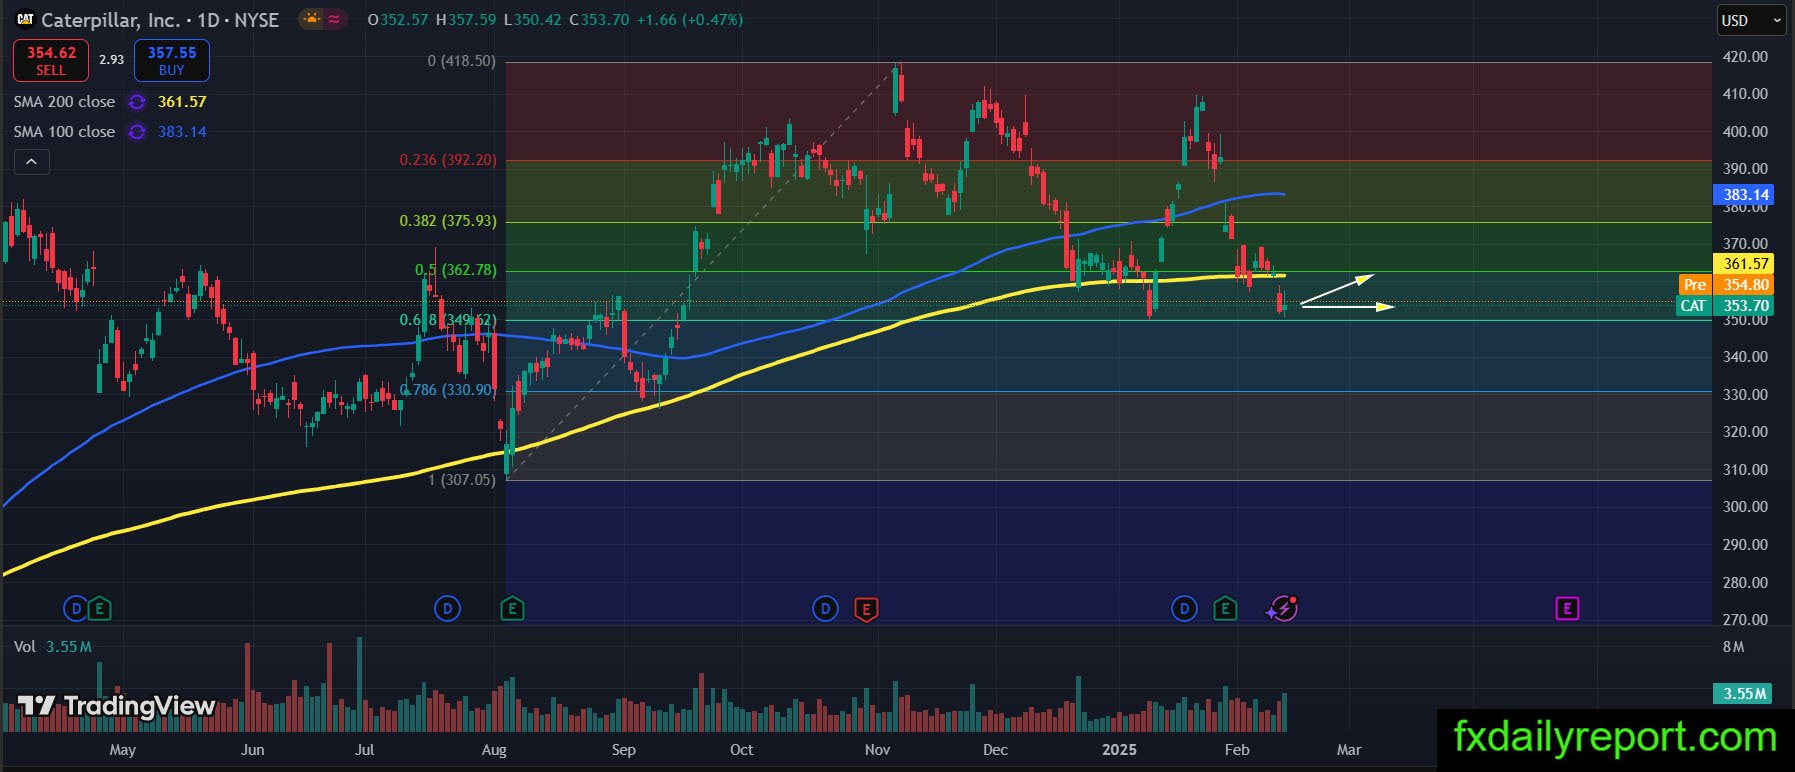Click the 1 (307.05) Fibonacci label
Viewport: 1795px width, 772px height.
pos(461,480)
